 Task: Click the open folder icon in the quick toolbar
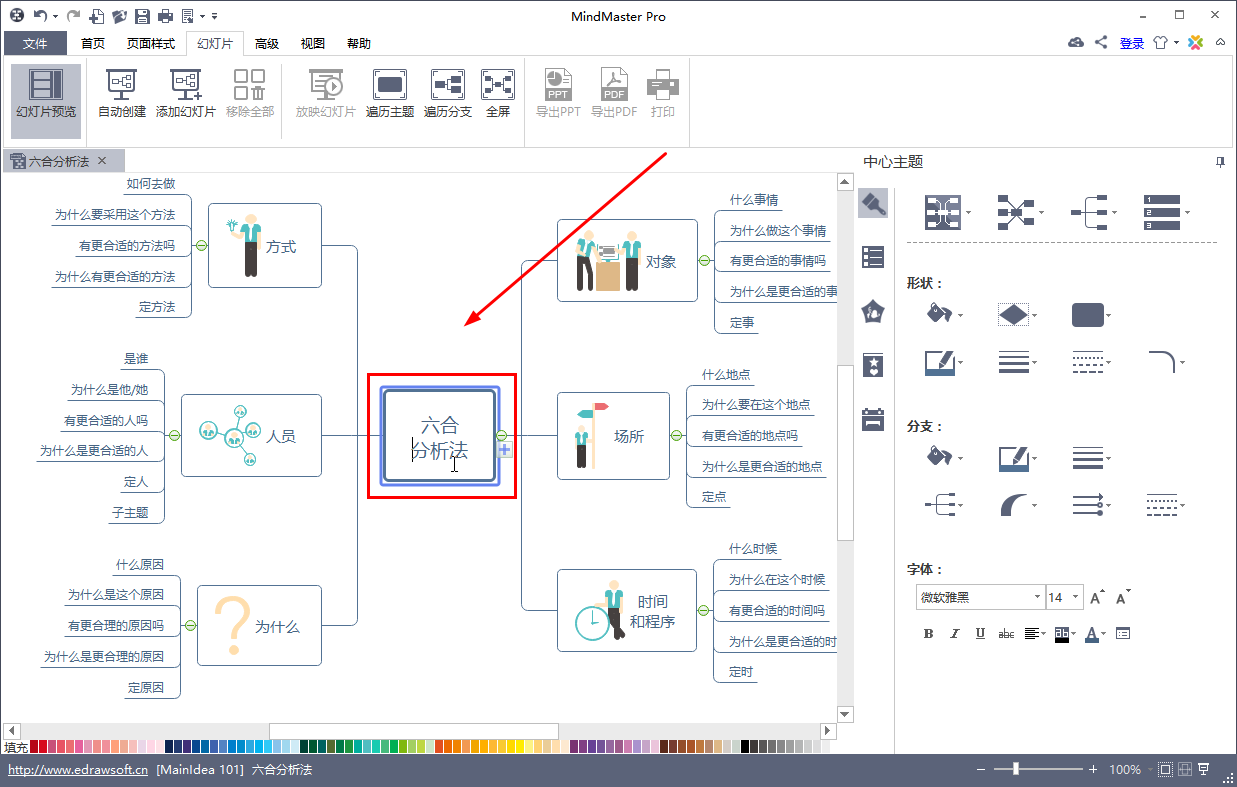click(x=119, y=16)
